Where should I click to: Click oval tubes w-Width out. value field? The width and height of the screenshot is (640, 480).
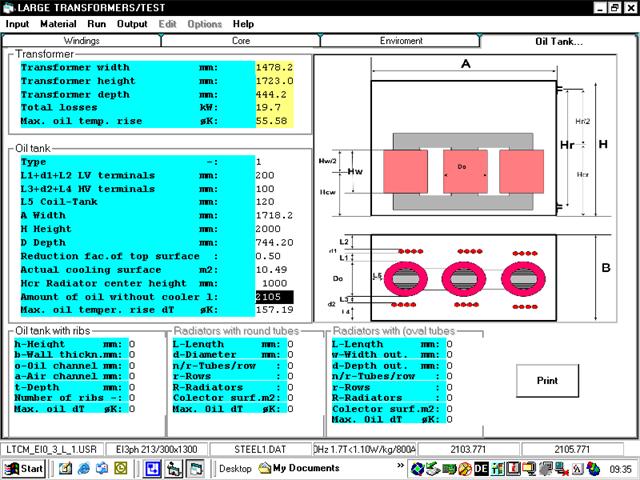tap(449, 355)
